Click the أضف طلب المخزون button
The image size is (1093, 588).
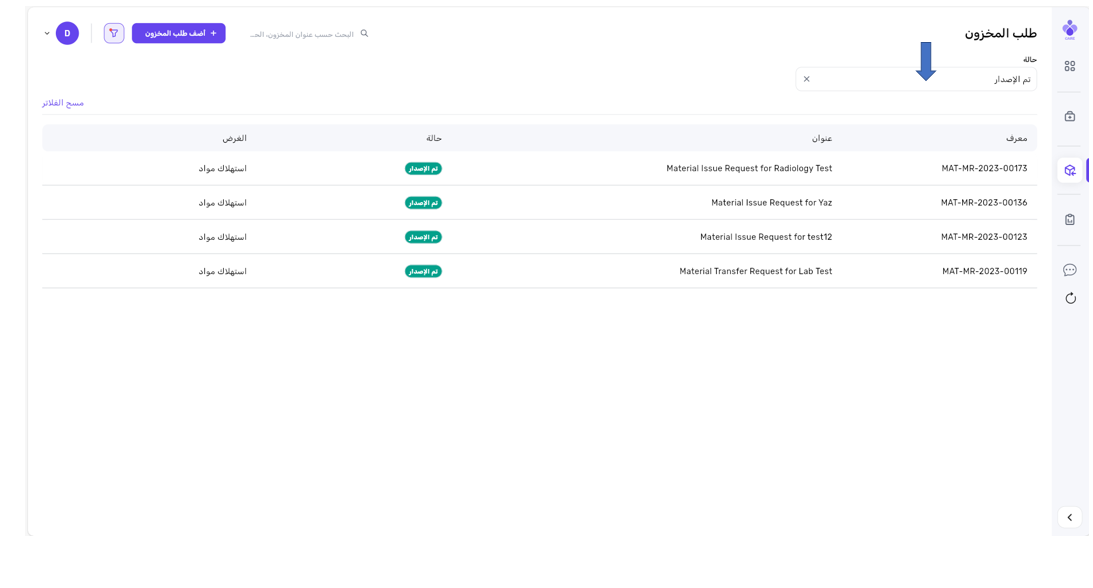[x=179, y=34]
